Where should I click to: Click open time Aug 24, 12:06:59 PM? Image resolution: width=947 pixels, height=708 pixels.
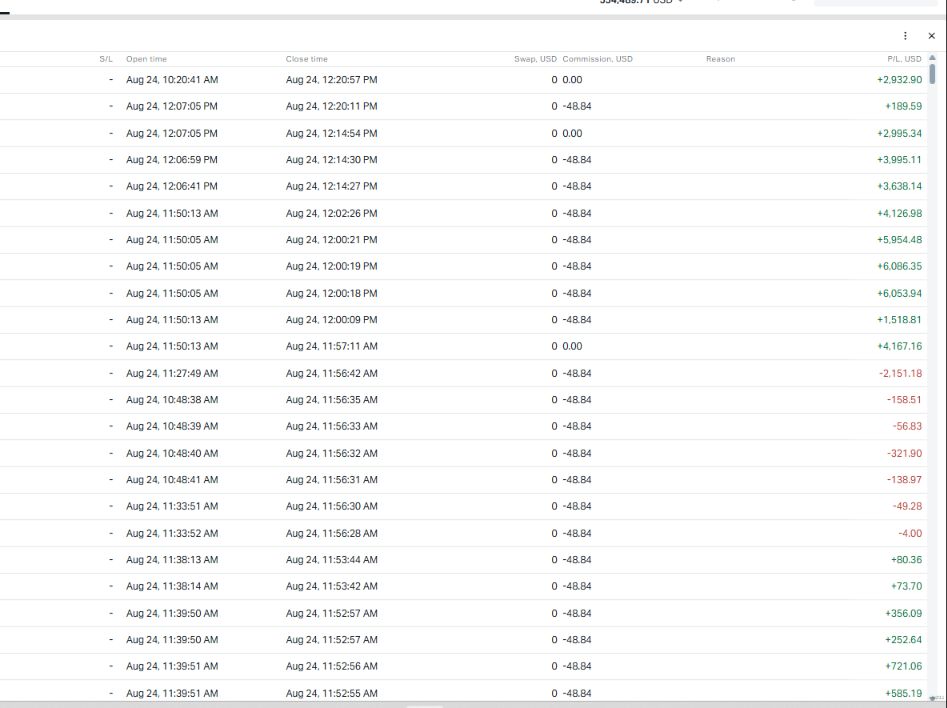point(172,160)
